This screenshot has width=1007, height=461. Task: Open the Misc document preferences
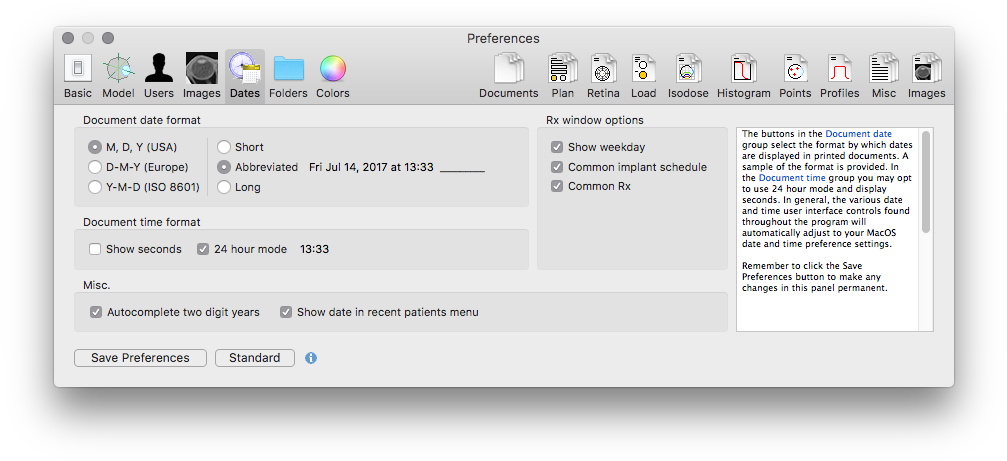point(884,76)
